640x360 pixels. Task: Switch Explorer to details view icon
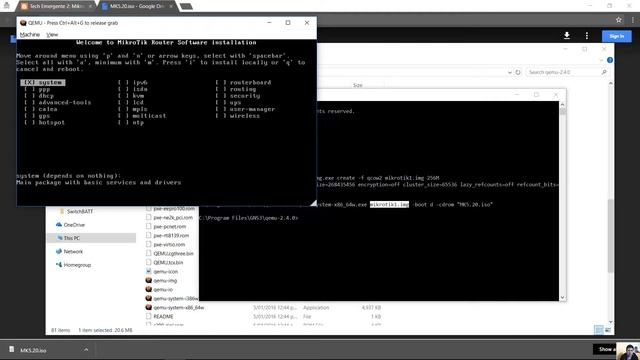(598, 330)
